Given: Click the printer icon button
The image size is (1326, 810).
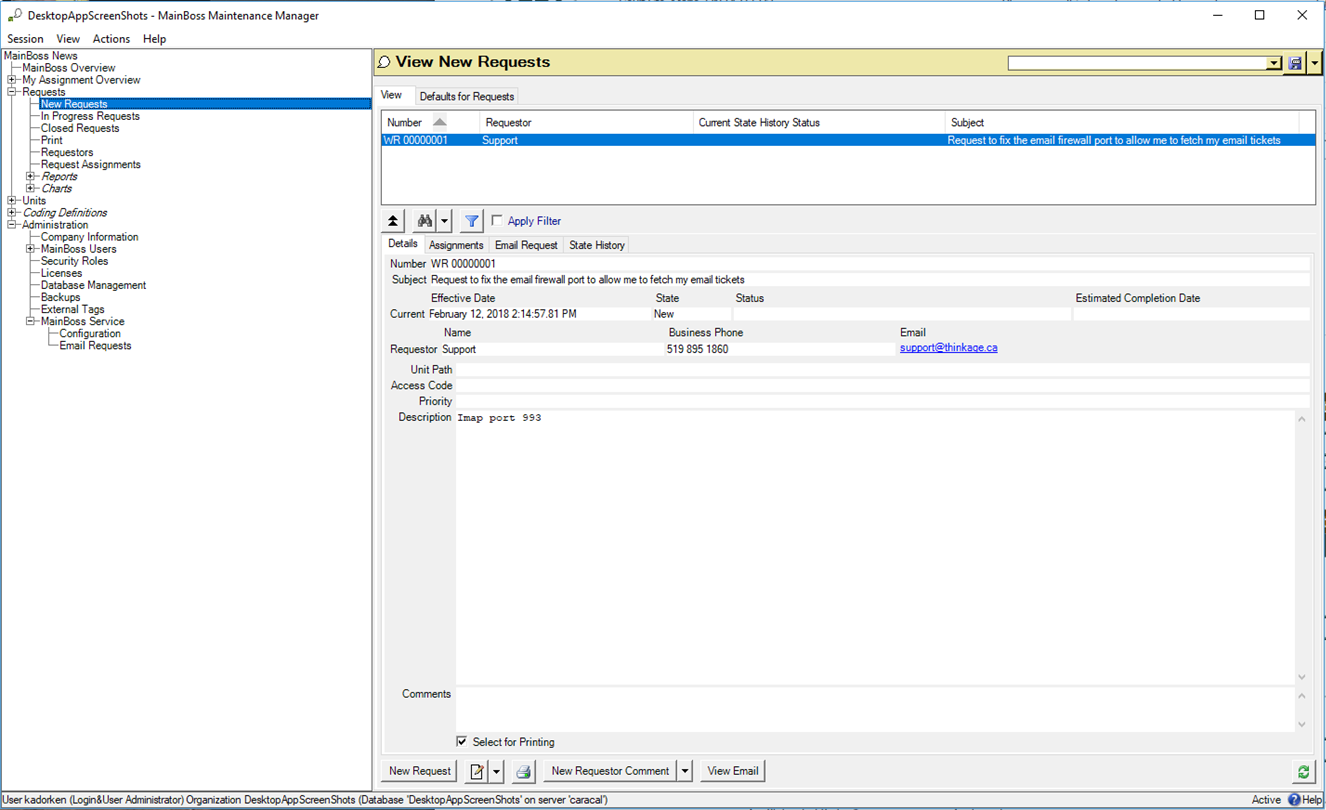Looking at the screenshot, I should point(523,771).
